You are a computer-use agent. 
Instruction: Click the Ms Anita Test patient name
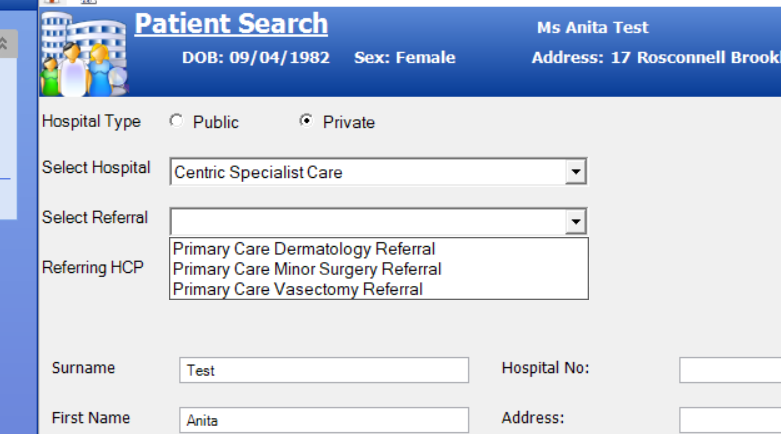click(592, 28)
